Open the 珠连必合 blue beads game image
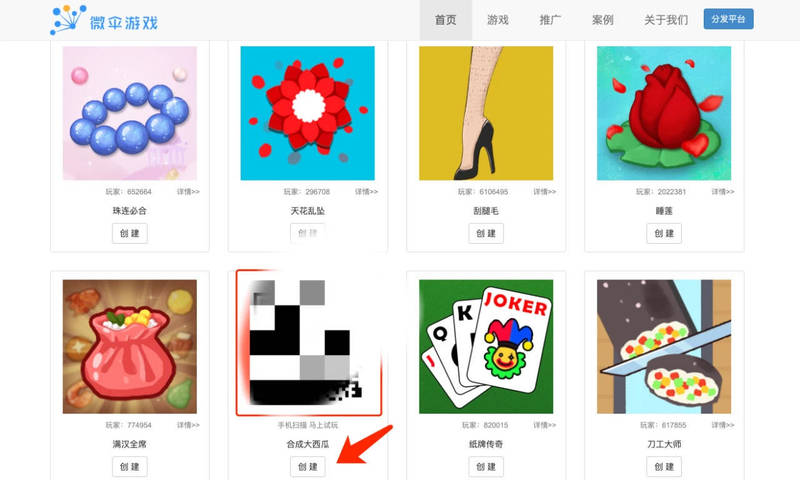The width and height of the screenshot is (800, 480). pyautogui.click(x=130, y=113)
